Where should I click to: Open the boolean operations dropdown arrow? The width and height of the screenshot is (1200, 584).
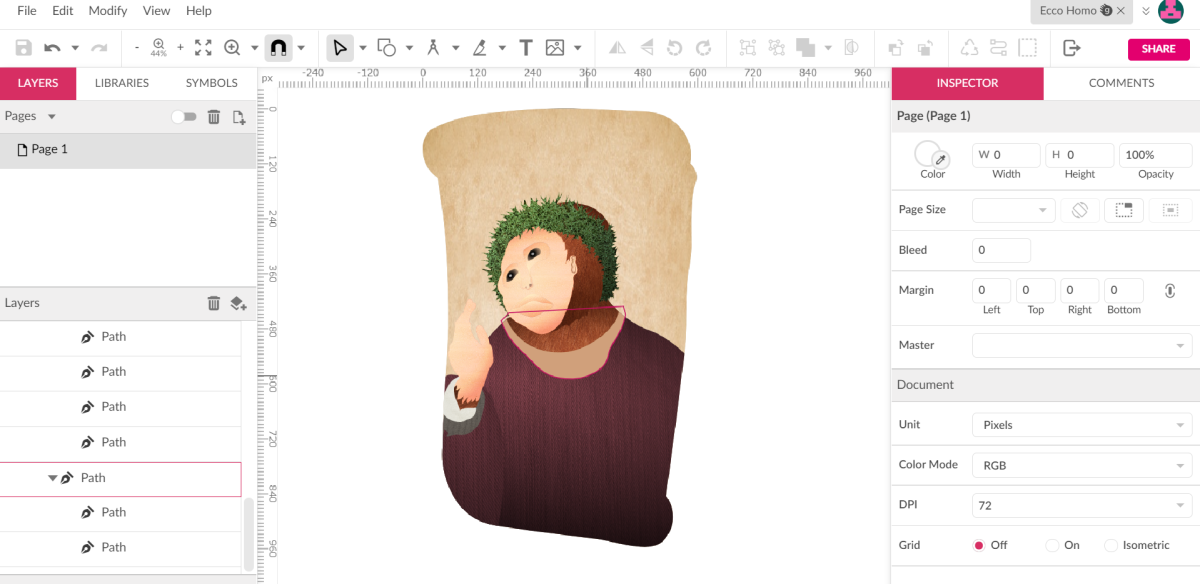(x=828, y=47)
